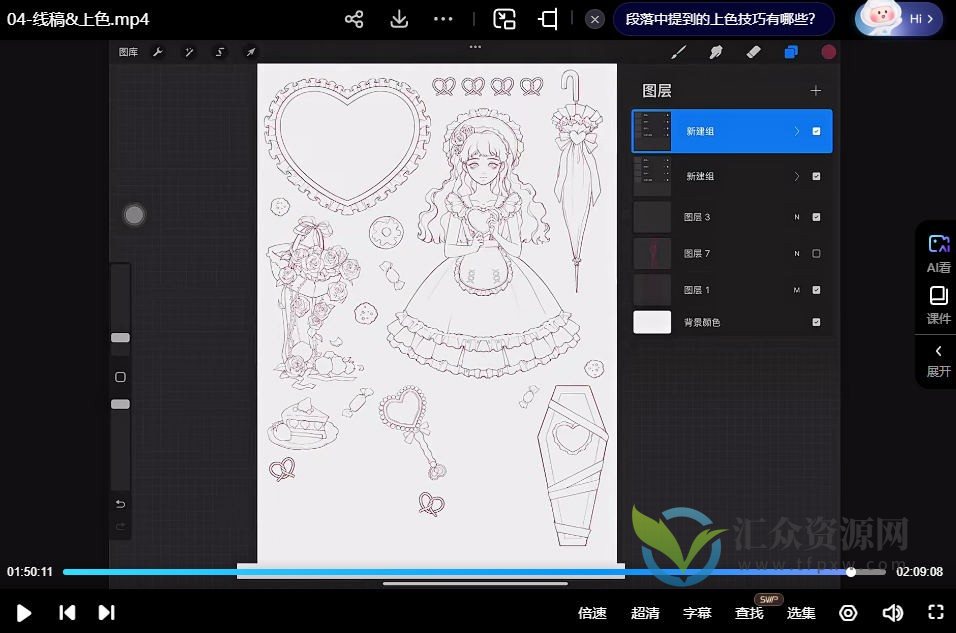Toggle 背景颜色 layer visibility checkbox

(816, 322)
